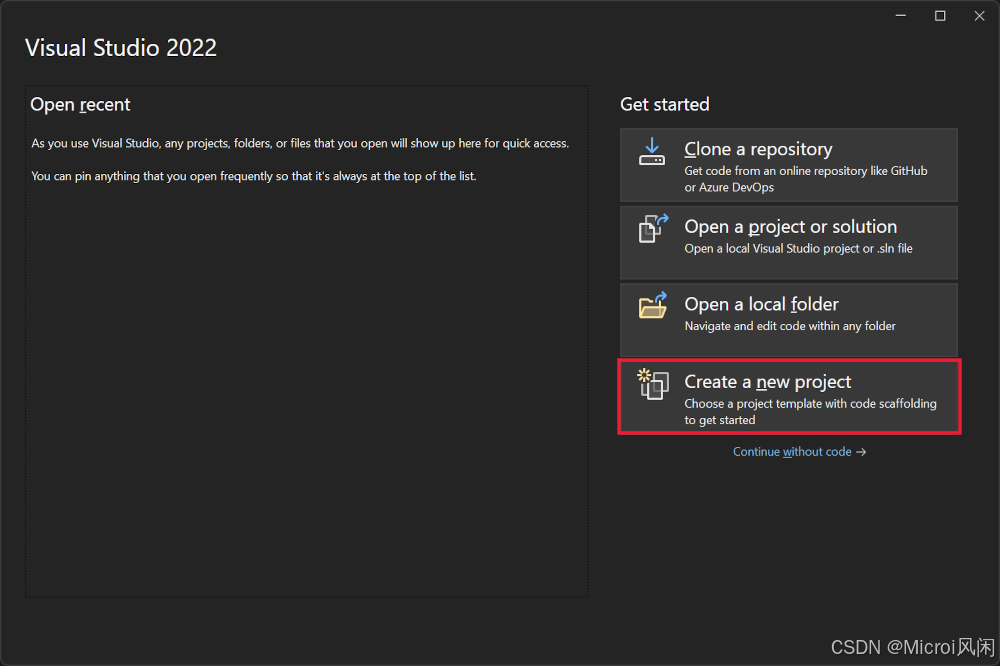Follow the Continue without code link
The height and width of the screenshot is (666, 1000).
791,452
